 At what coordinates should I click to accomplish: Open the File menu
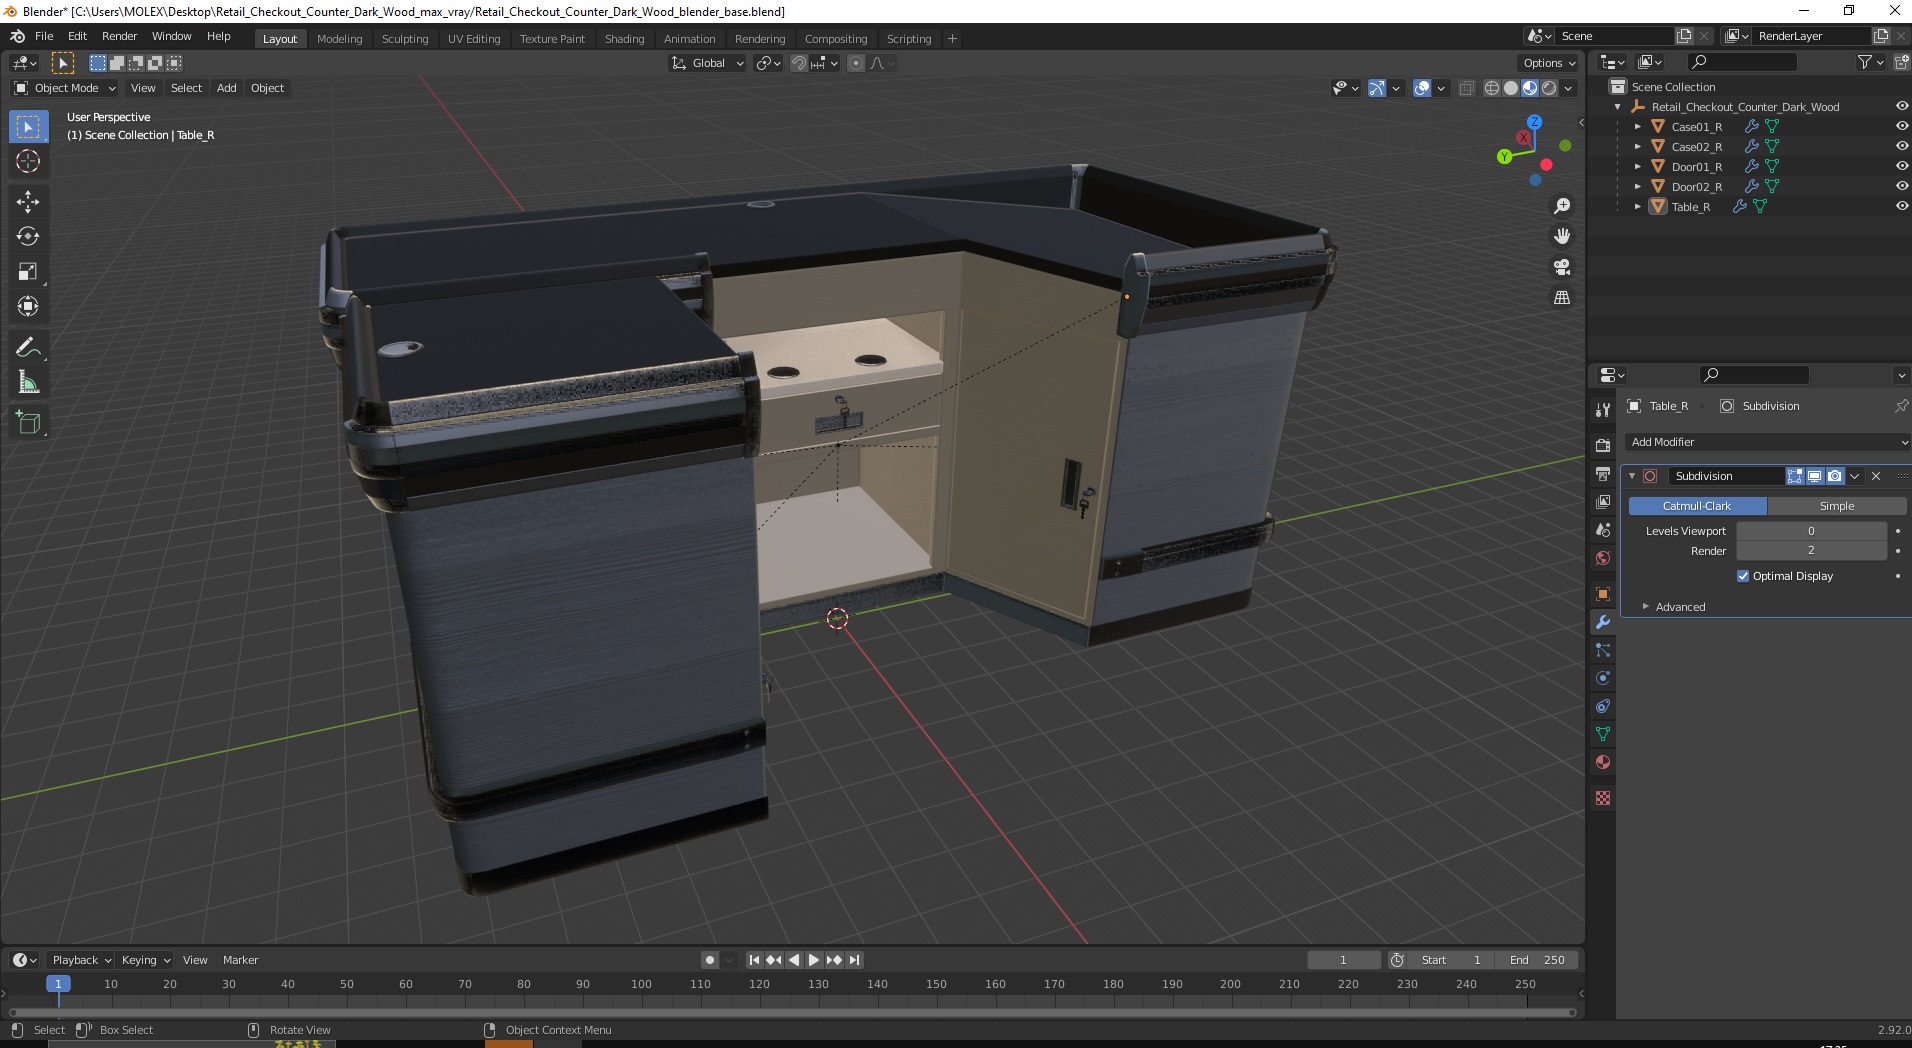click(44, 36)
